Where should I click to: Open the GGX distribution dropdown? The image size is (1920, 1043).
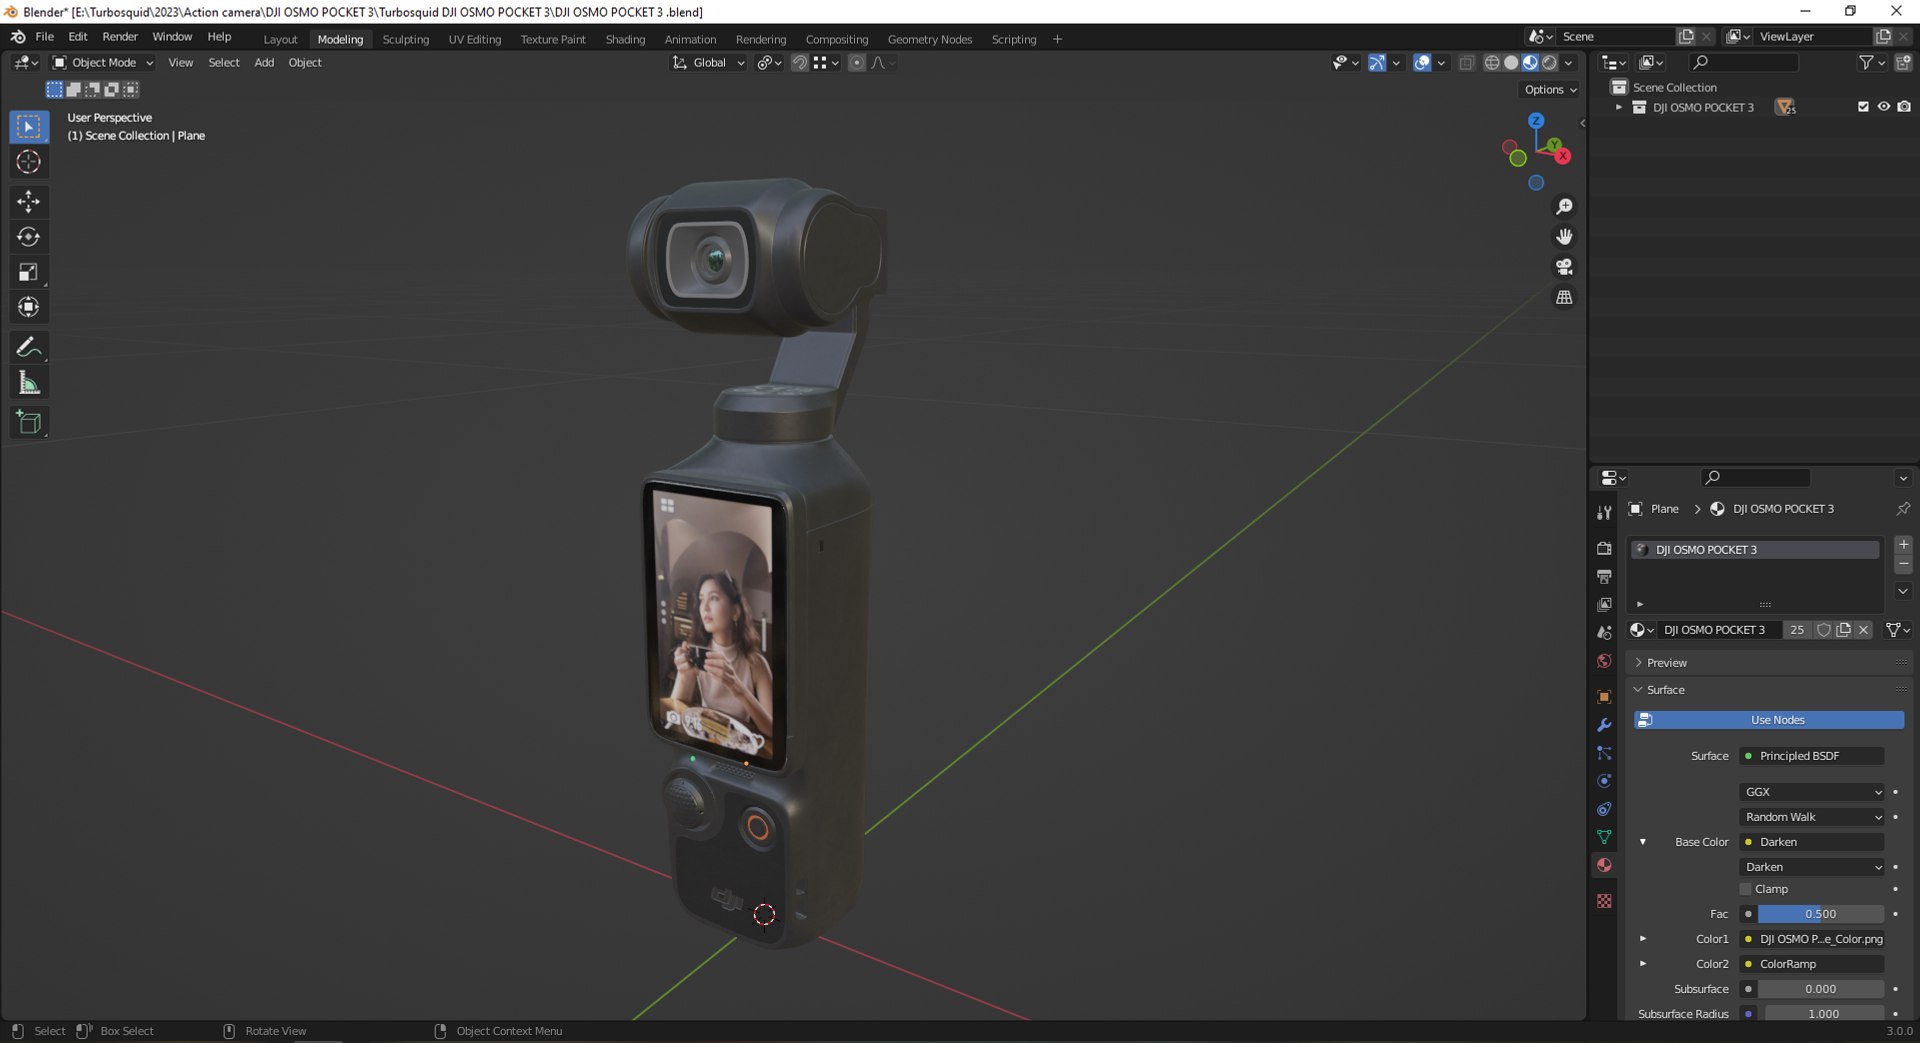(1812, 792)
